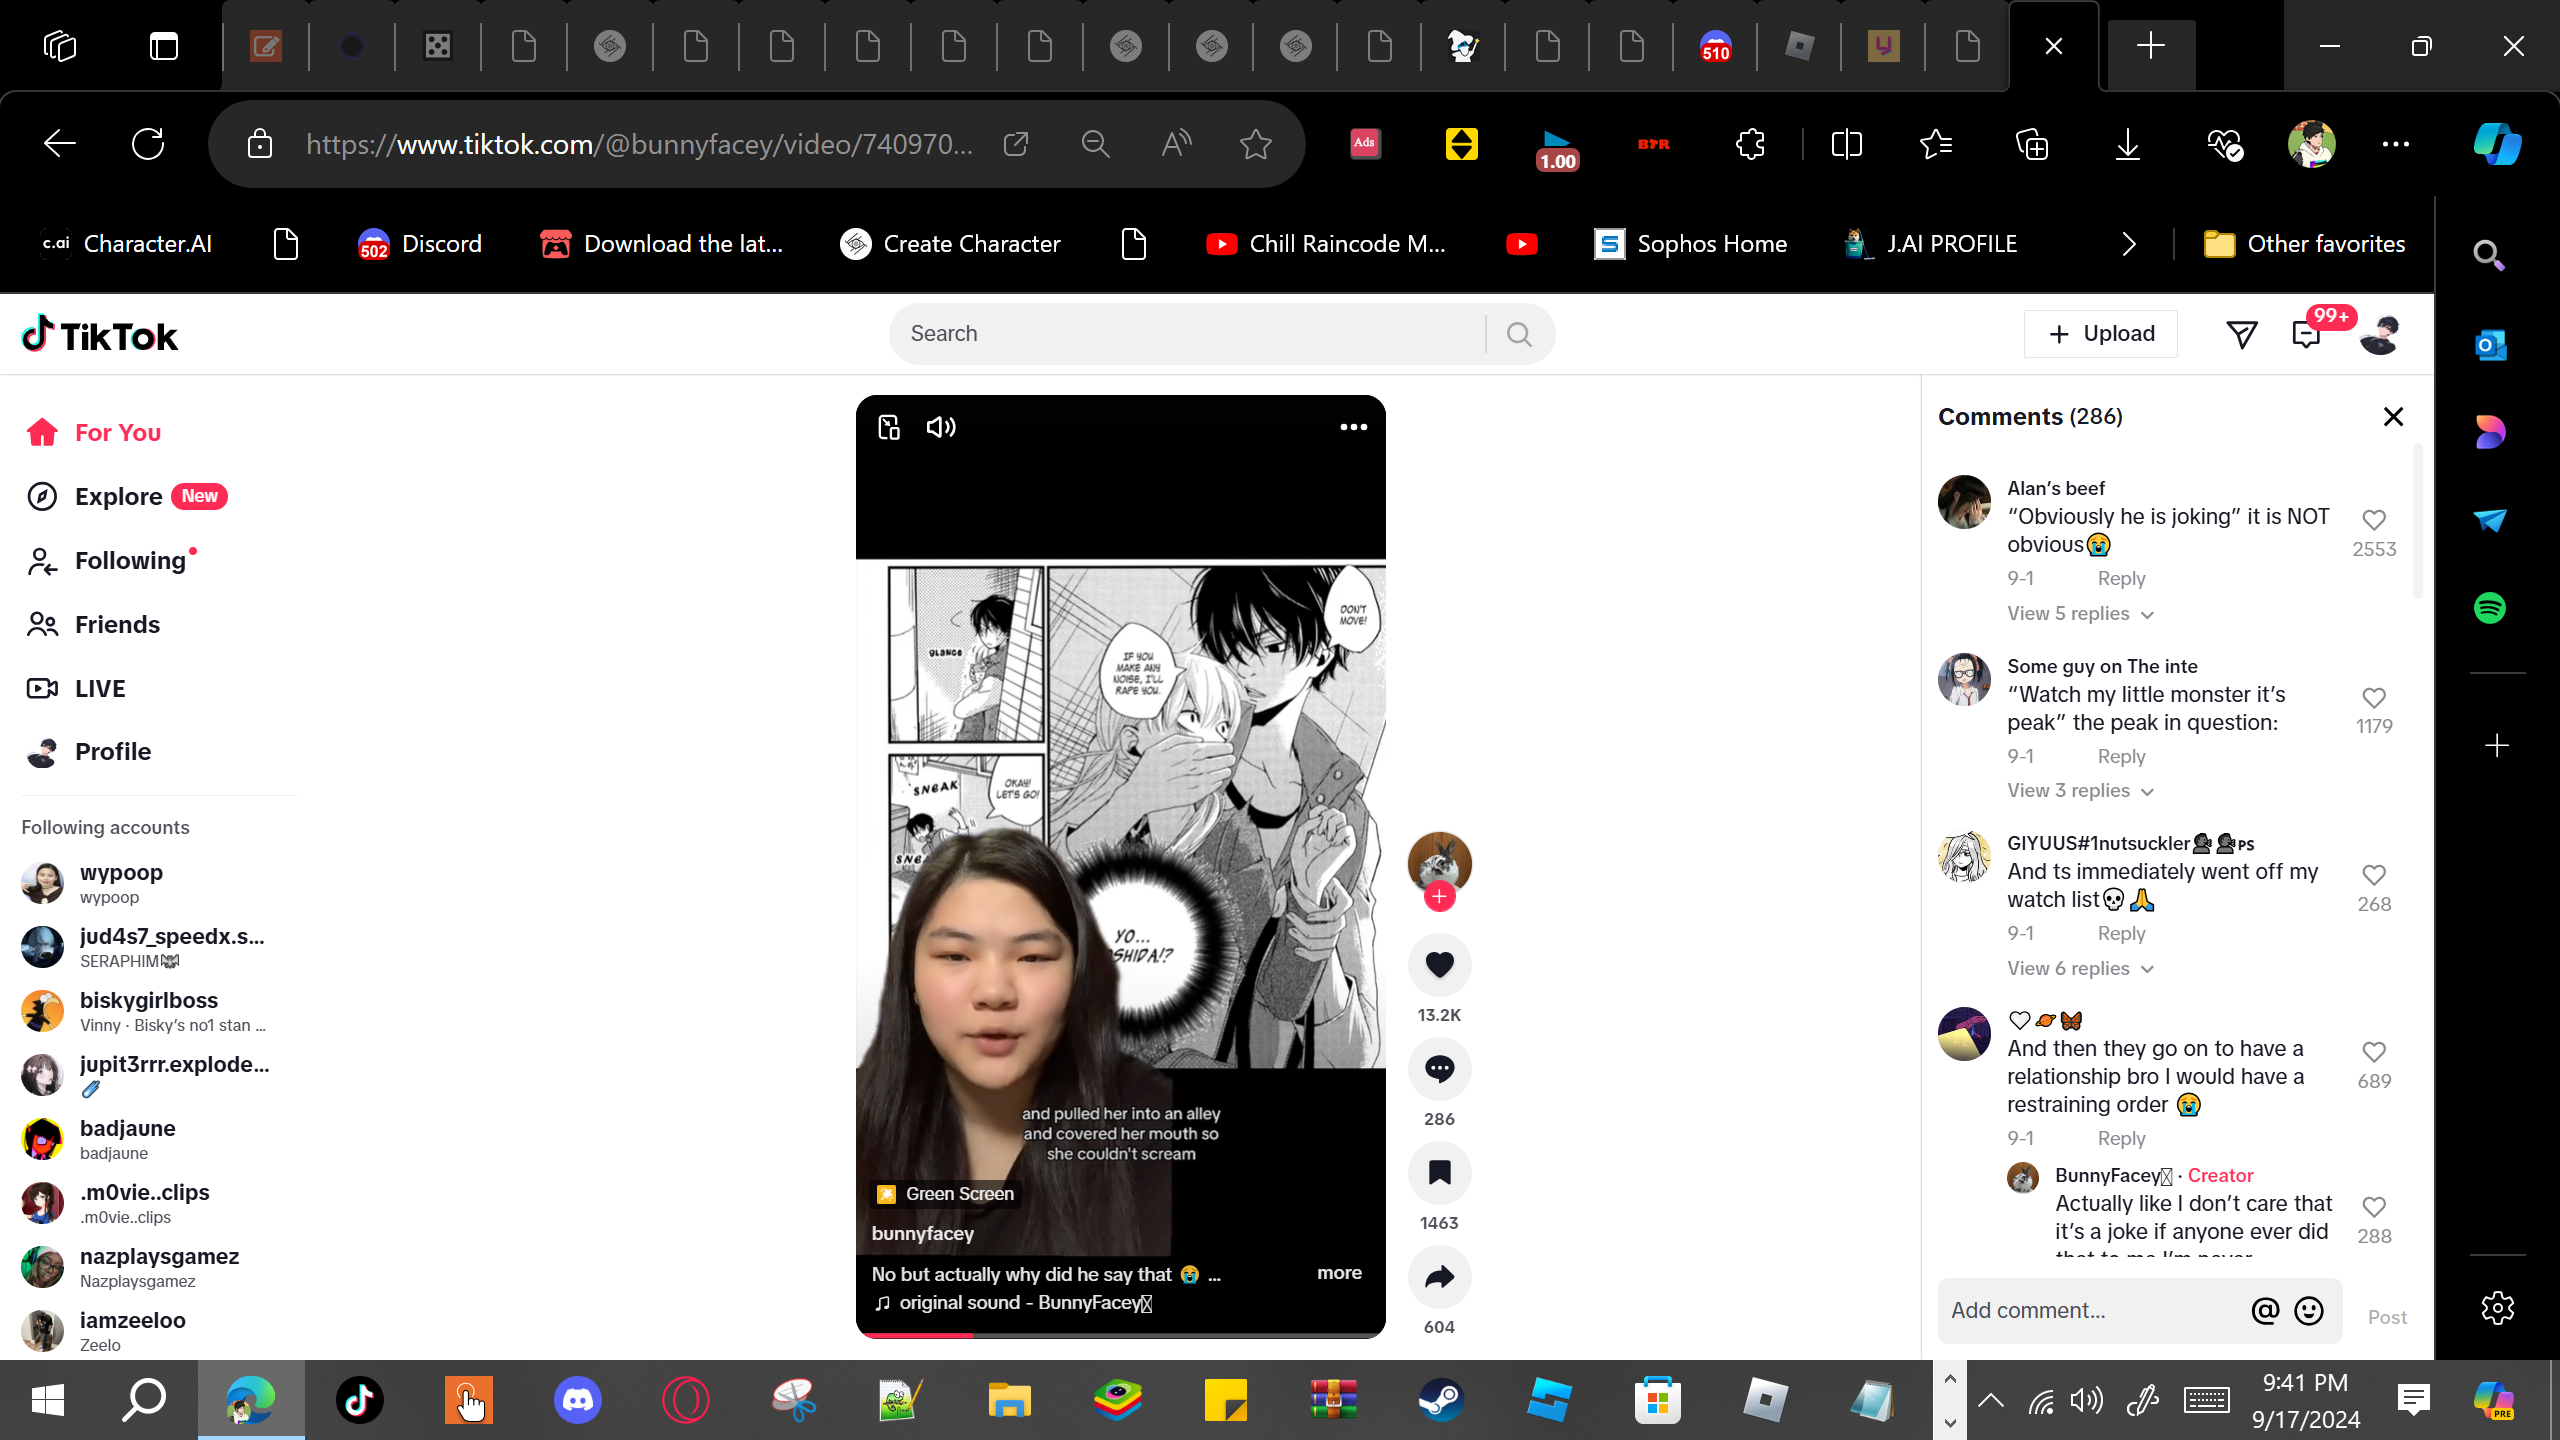This screenshot has height=1440, width=2560.
Task: Click the red video progress bar
Action: coord(915,1334)
